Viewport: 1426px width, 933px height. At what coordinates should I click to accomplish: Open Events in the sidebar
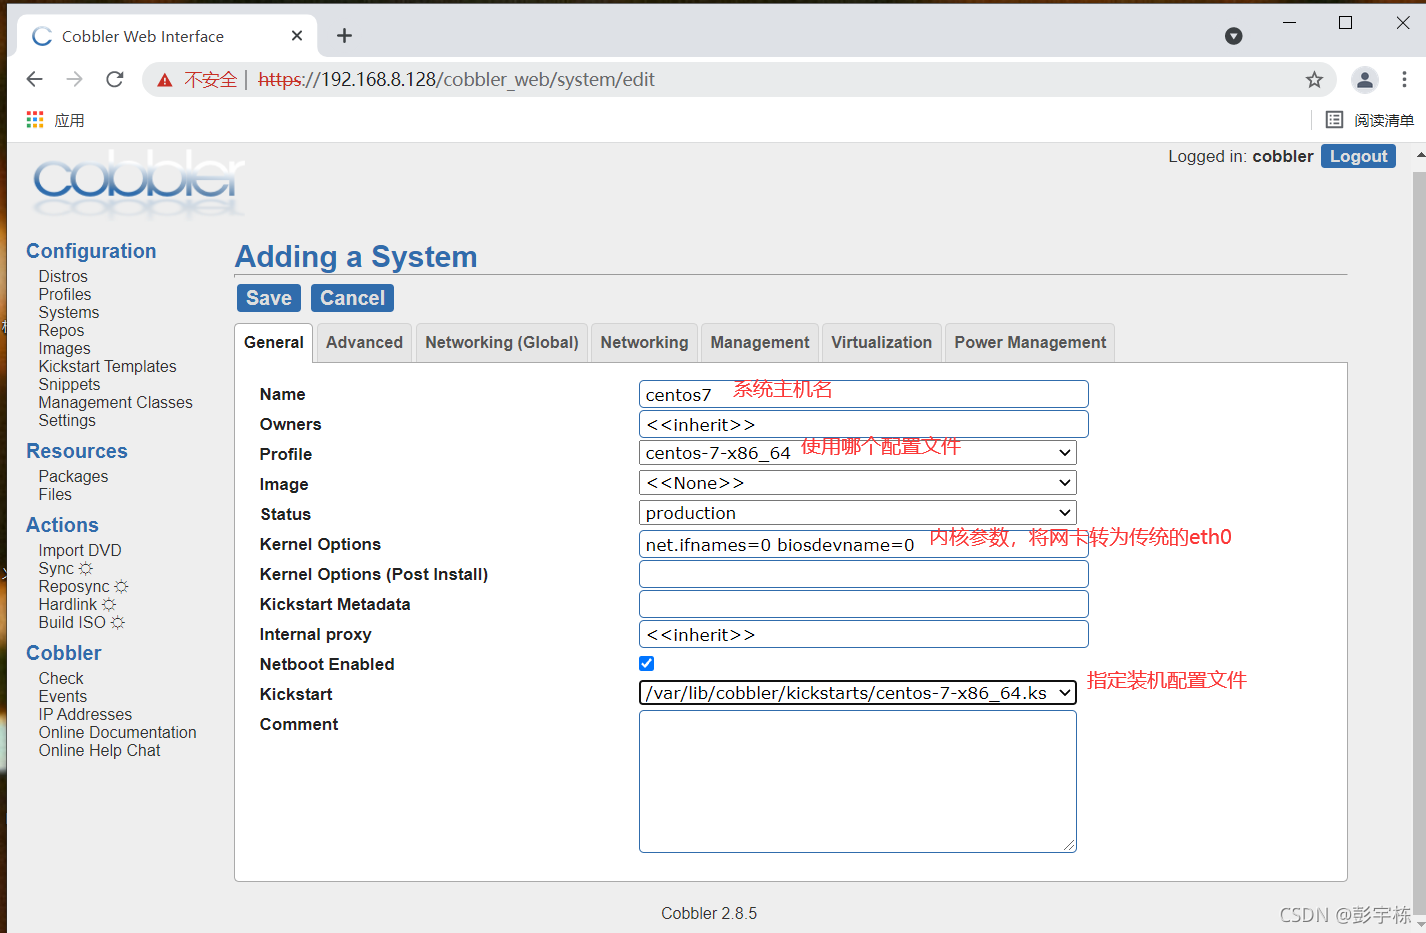[x=63, y=696]
